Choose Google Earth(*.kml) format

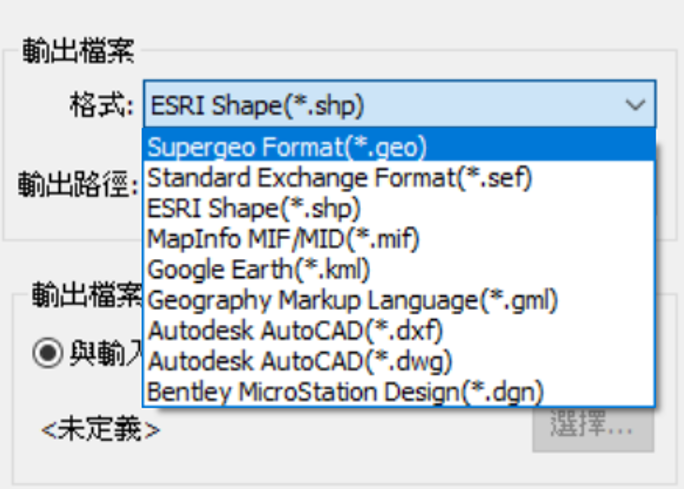[399, 269]
